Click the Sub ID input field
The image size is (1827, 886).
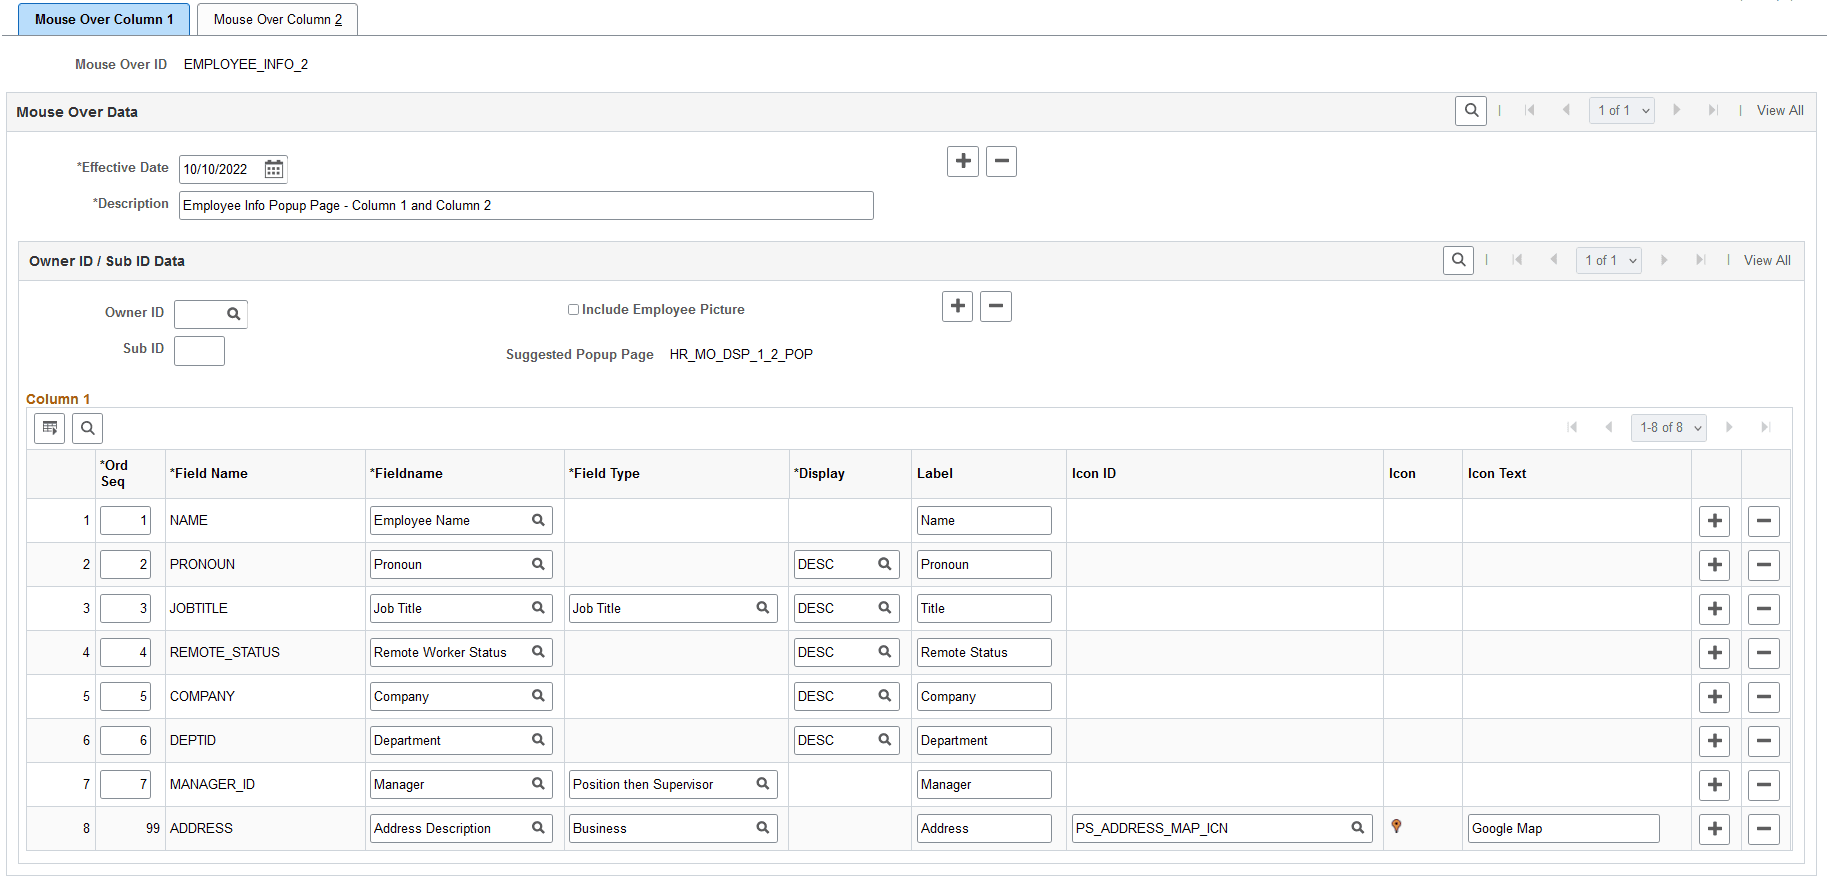[199, 351]
